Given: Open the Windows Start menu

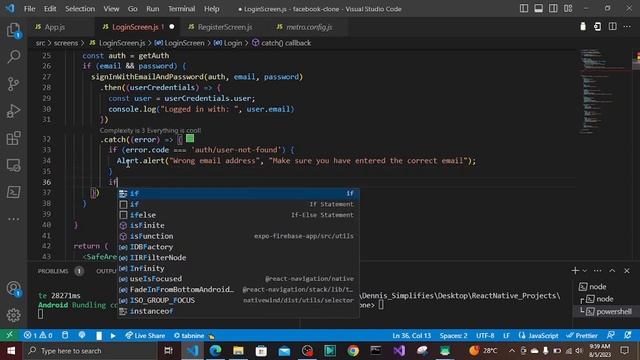Looking at the screenshot, I should pyautogui.click(x=11, y=351).
